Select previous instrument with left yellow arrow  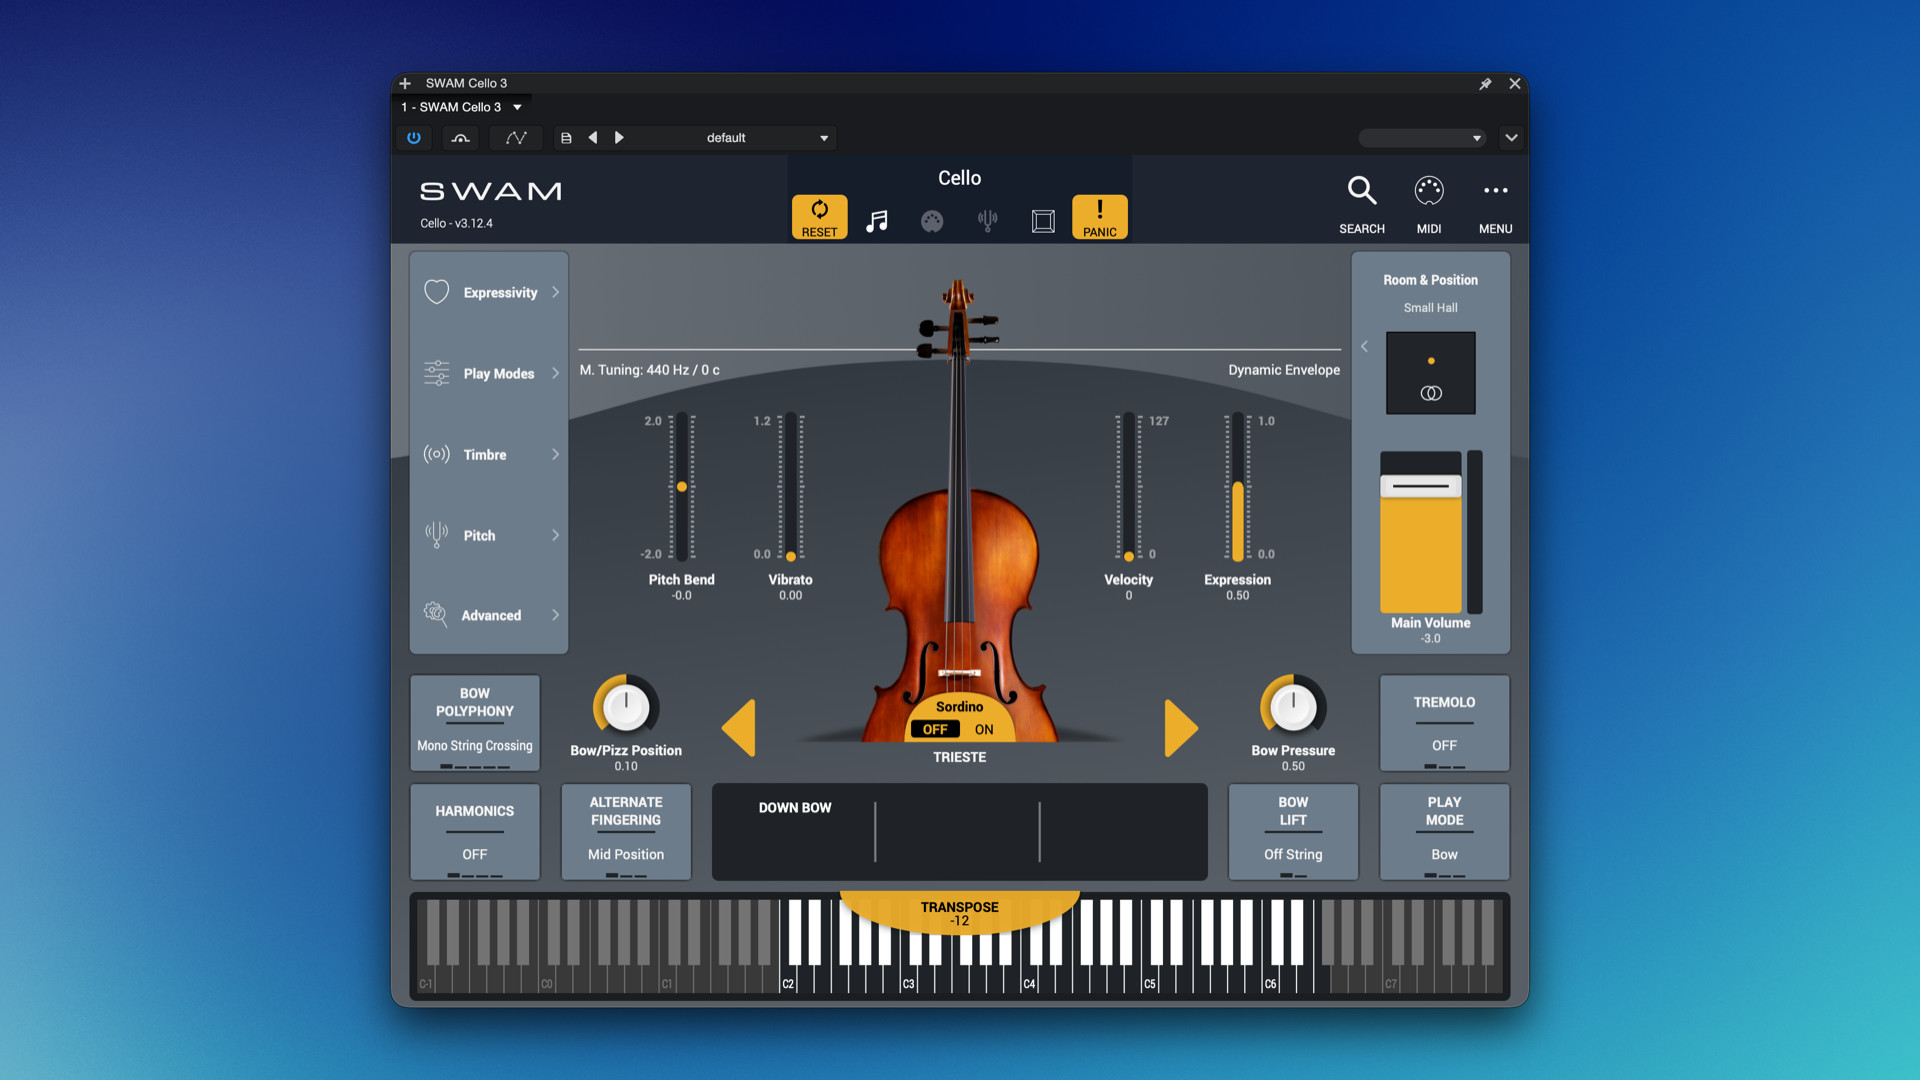739,728
